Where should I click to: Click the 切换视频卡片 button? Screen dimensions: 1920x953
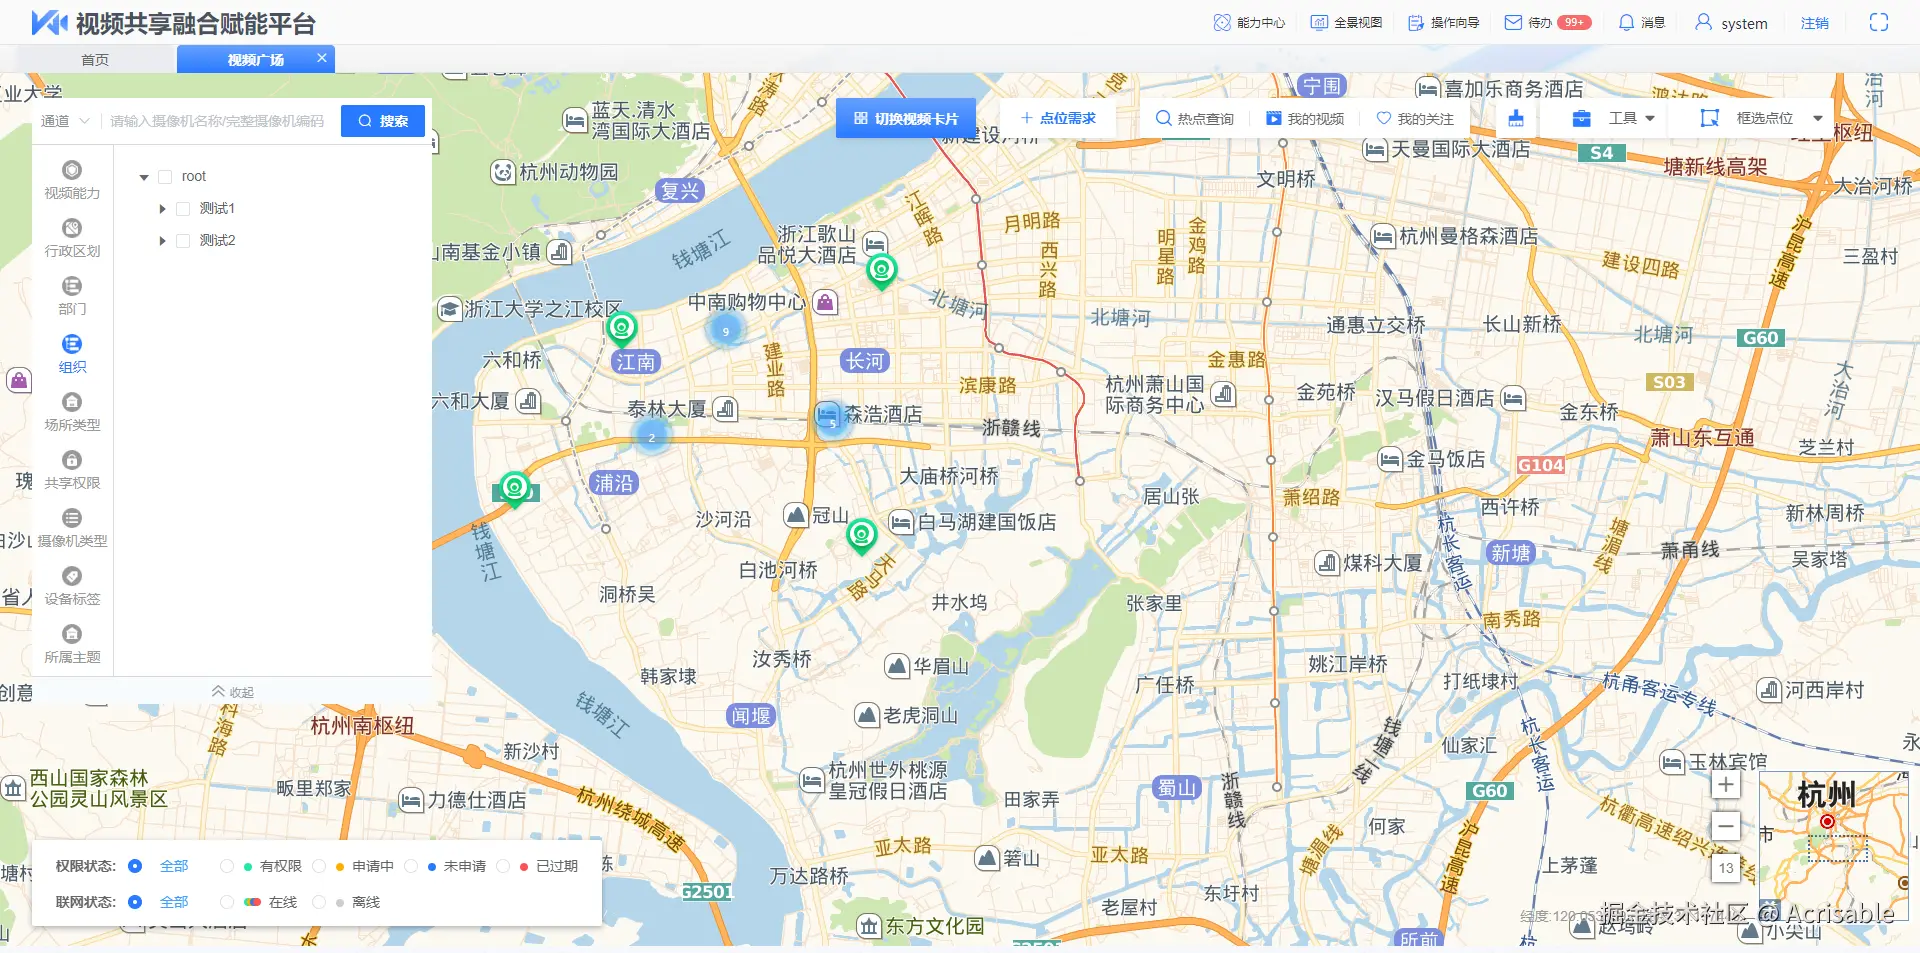[906, 118]
